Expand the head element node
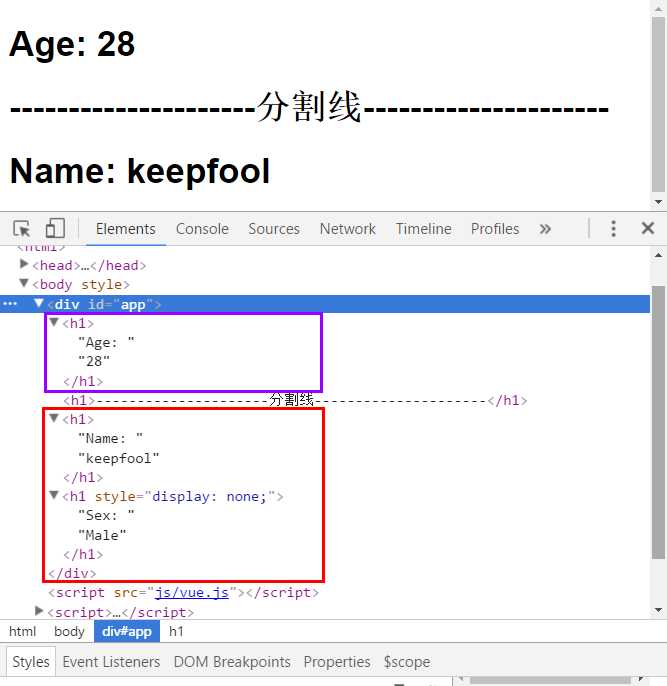 [24, 264]
